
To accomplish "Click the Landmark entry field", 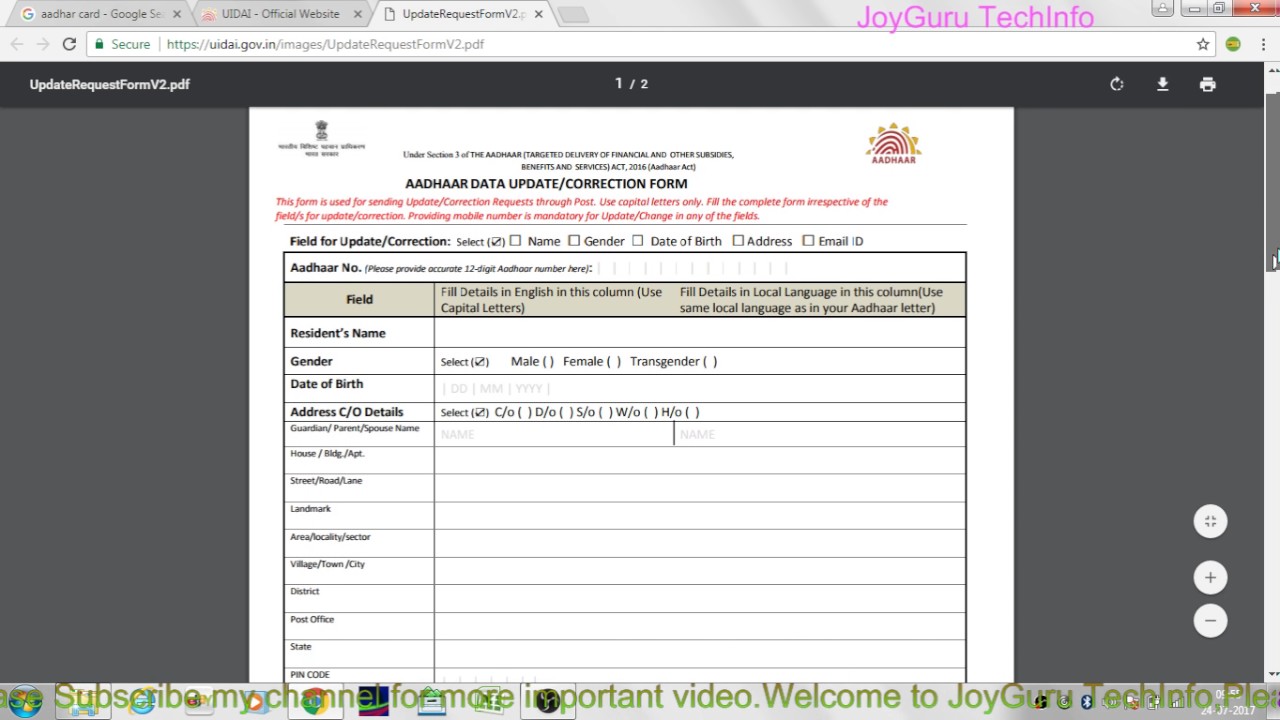I will click(x=700, y=516).
